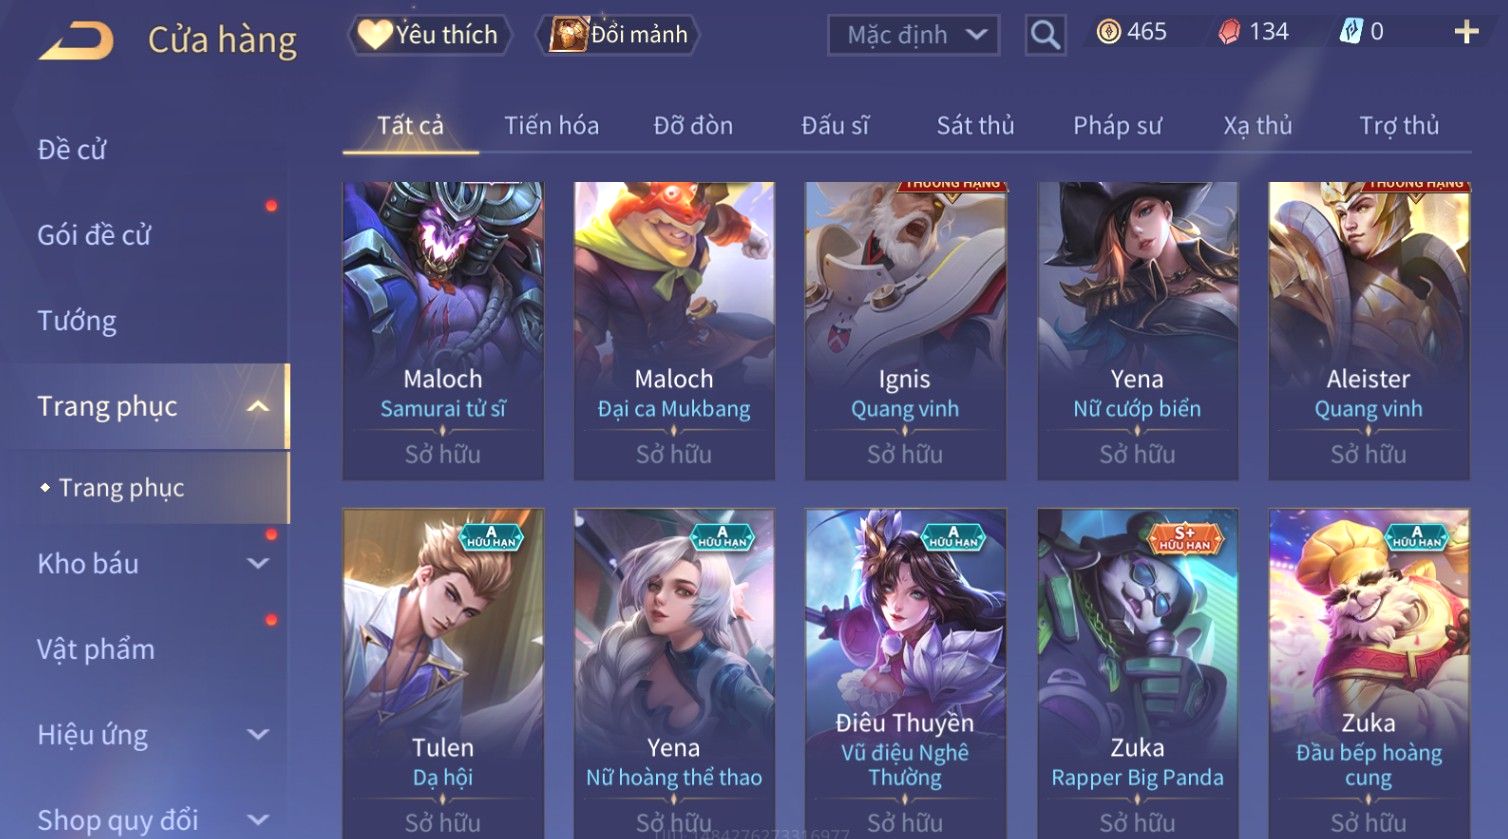
Task: Select the Pháp sư tab
Action: click(x=1117, y=126)
